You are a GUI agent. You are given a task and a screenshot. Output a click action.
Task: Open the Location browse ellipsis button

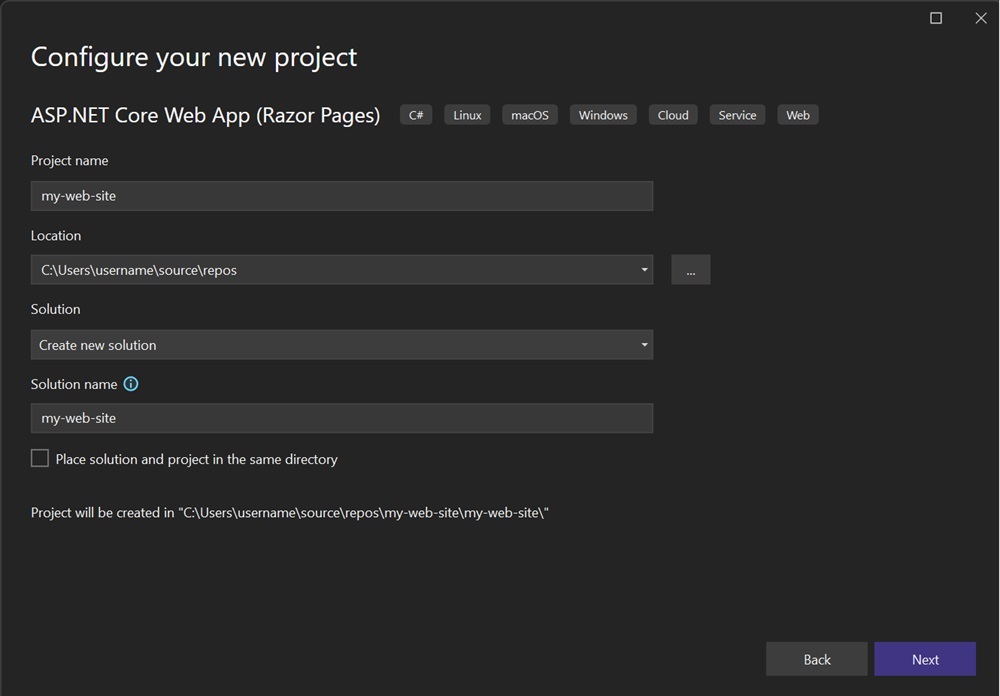(x=691, y=270)
